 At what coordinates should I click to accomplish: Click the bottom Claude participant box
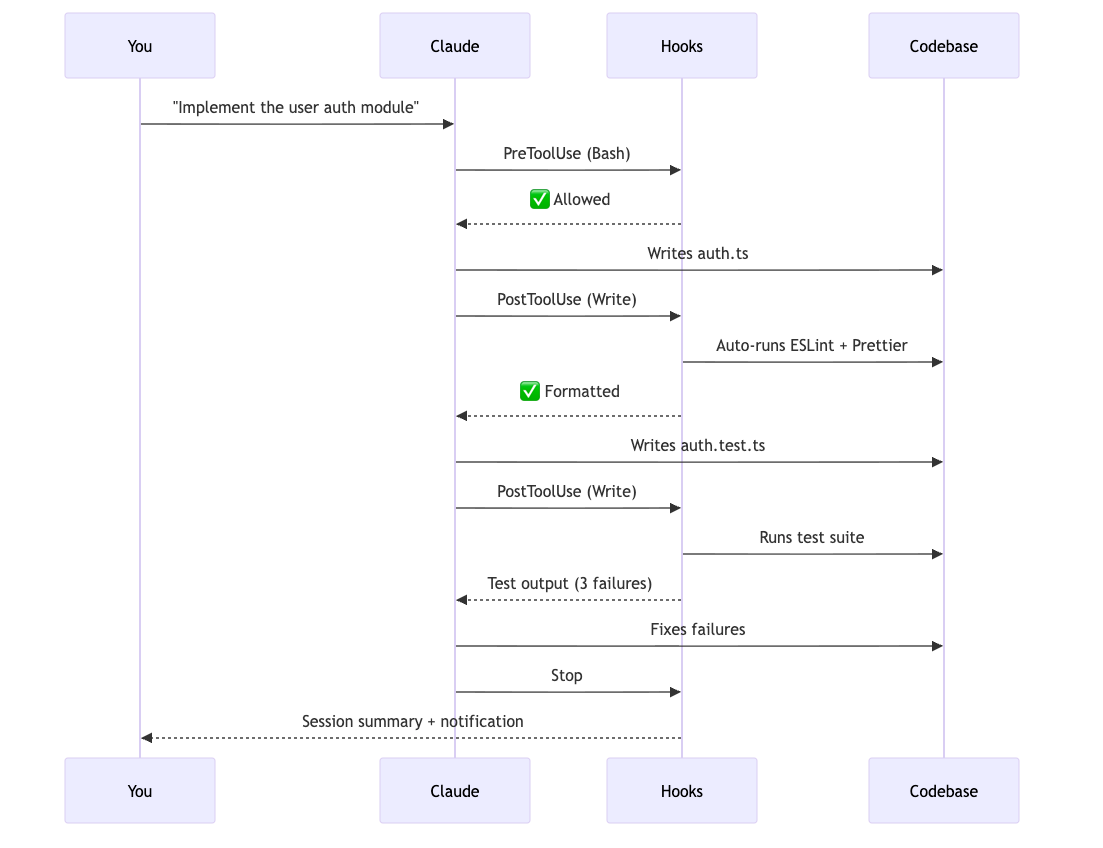[x=455, y=791]
